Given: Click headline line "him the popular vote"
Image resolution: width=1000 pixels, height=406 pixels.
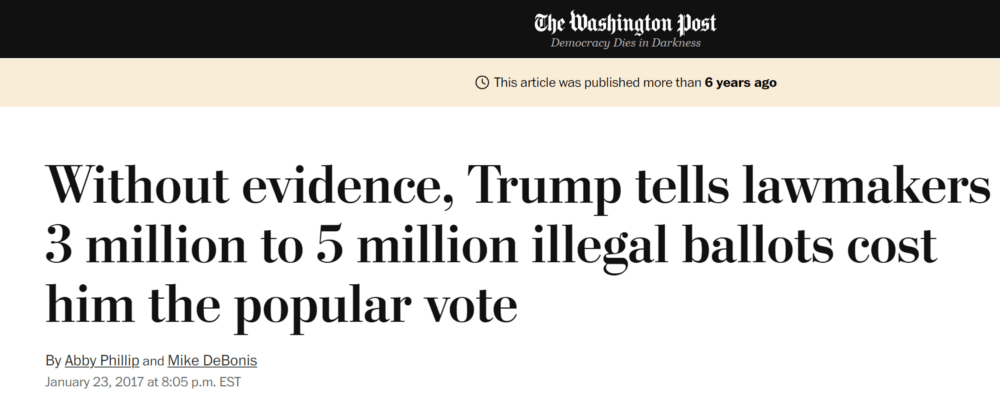Looking at the screenshot, I should [280, 305].
